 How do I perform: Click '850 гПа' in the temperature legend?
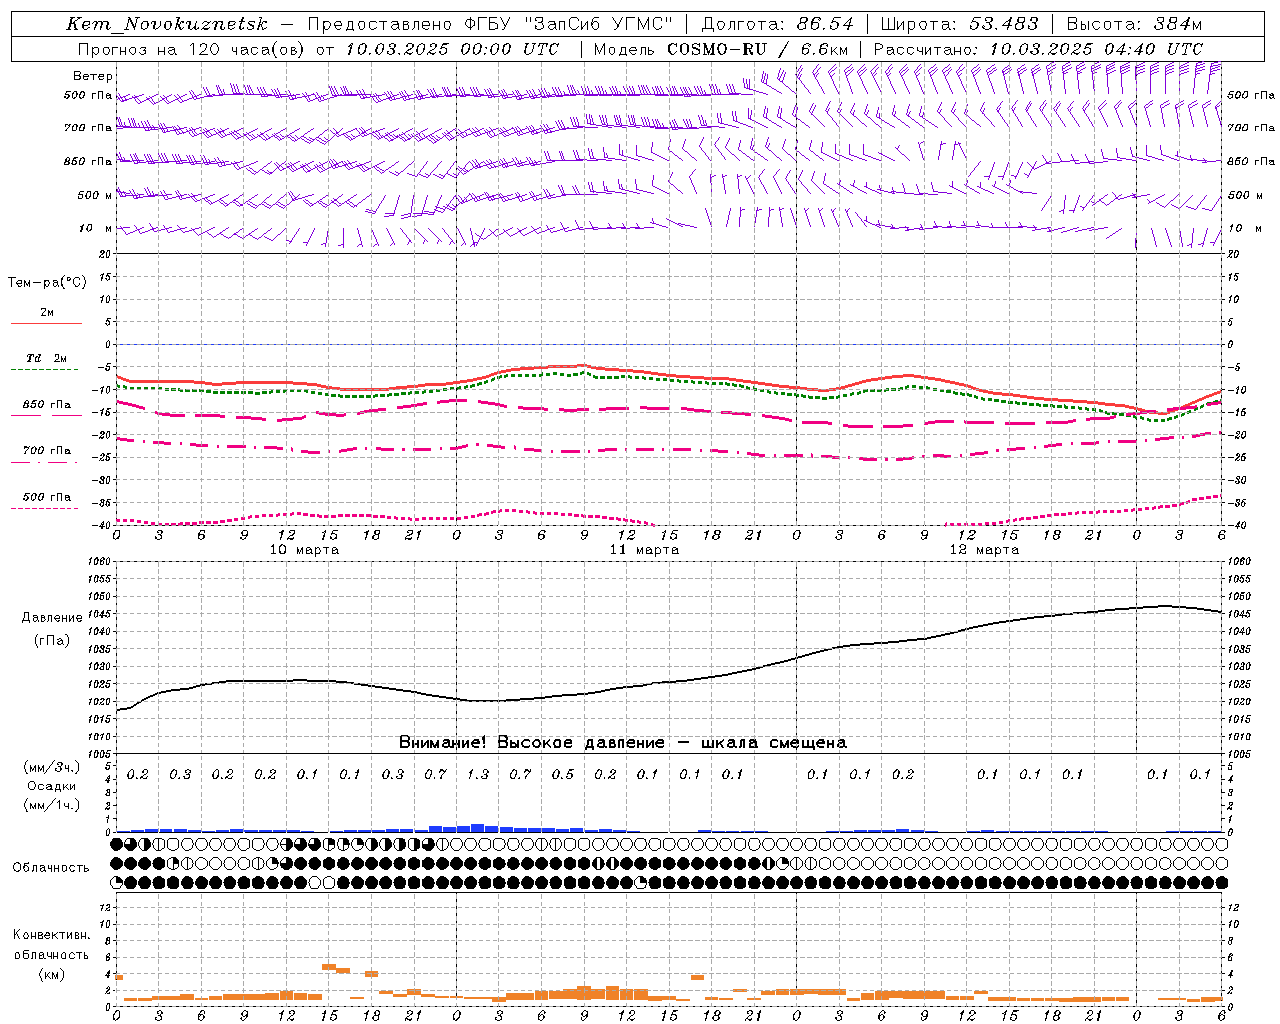click(x=47, y=405)
